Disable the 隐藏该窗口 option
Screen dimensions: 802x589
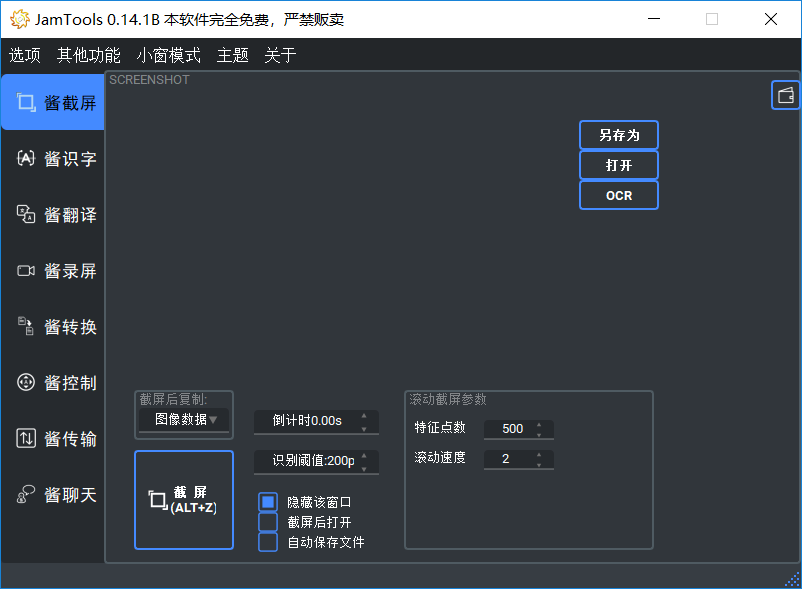click(266, 502)
